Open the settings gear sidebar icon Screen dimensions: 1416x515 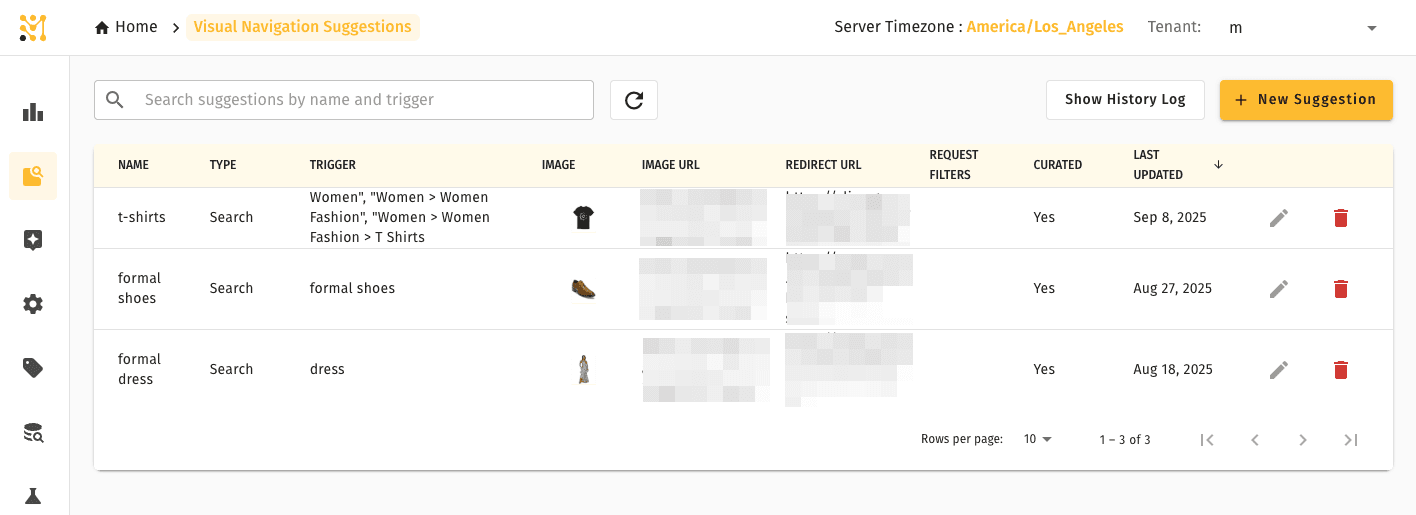33,304
